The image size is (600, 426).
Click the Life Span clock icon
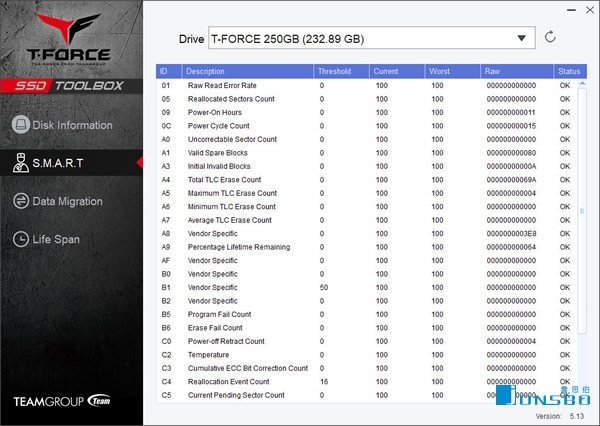coord(21,239)
